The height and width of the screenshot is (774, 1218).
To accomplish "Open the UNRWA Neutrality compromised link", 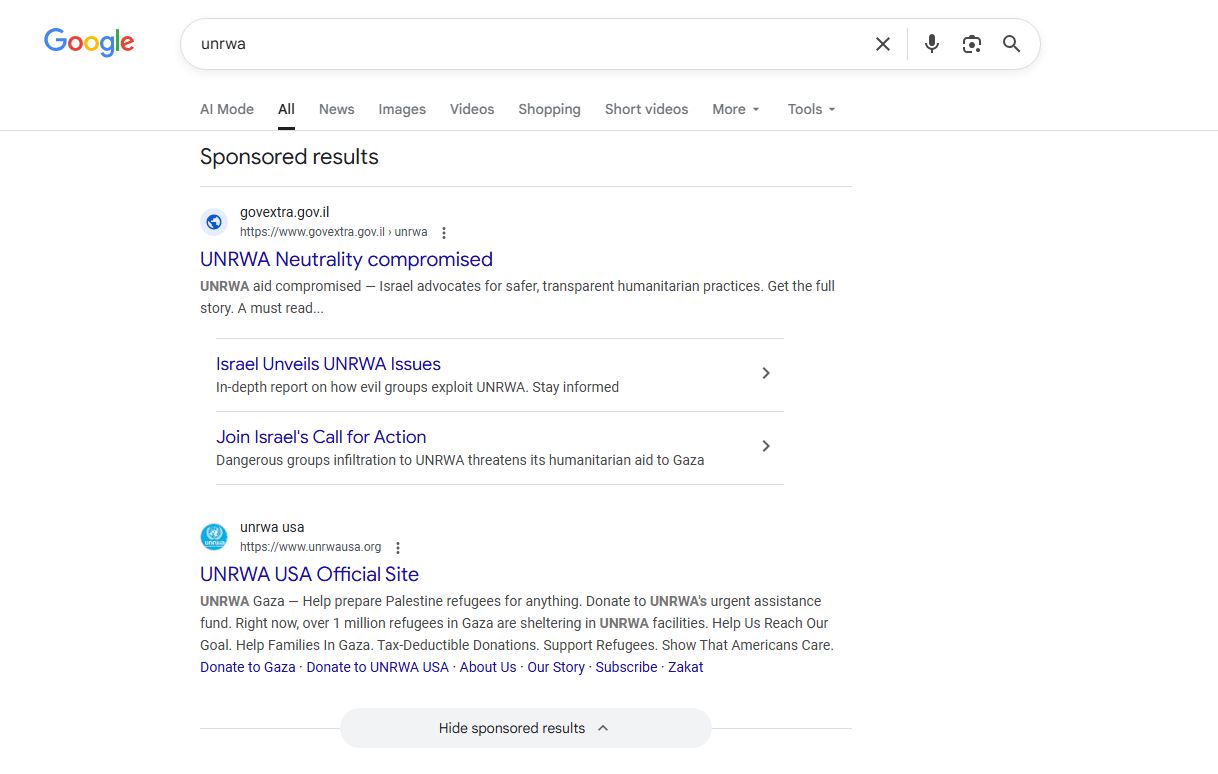I will (346, 259).
